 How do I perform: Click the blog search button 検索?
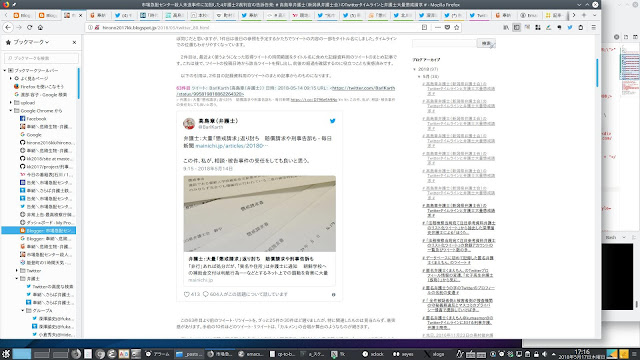click(486, 43)
